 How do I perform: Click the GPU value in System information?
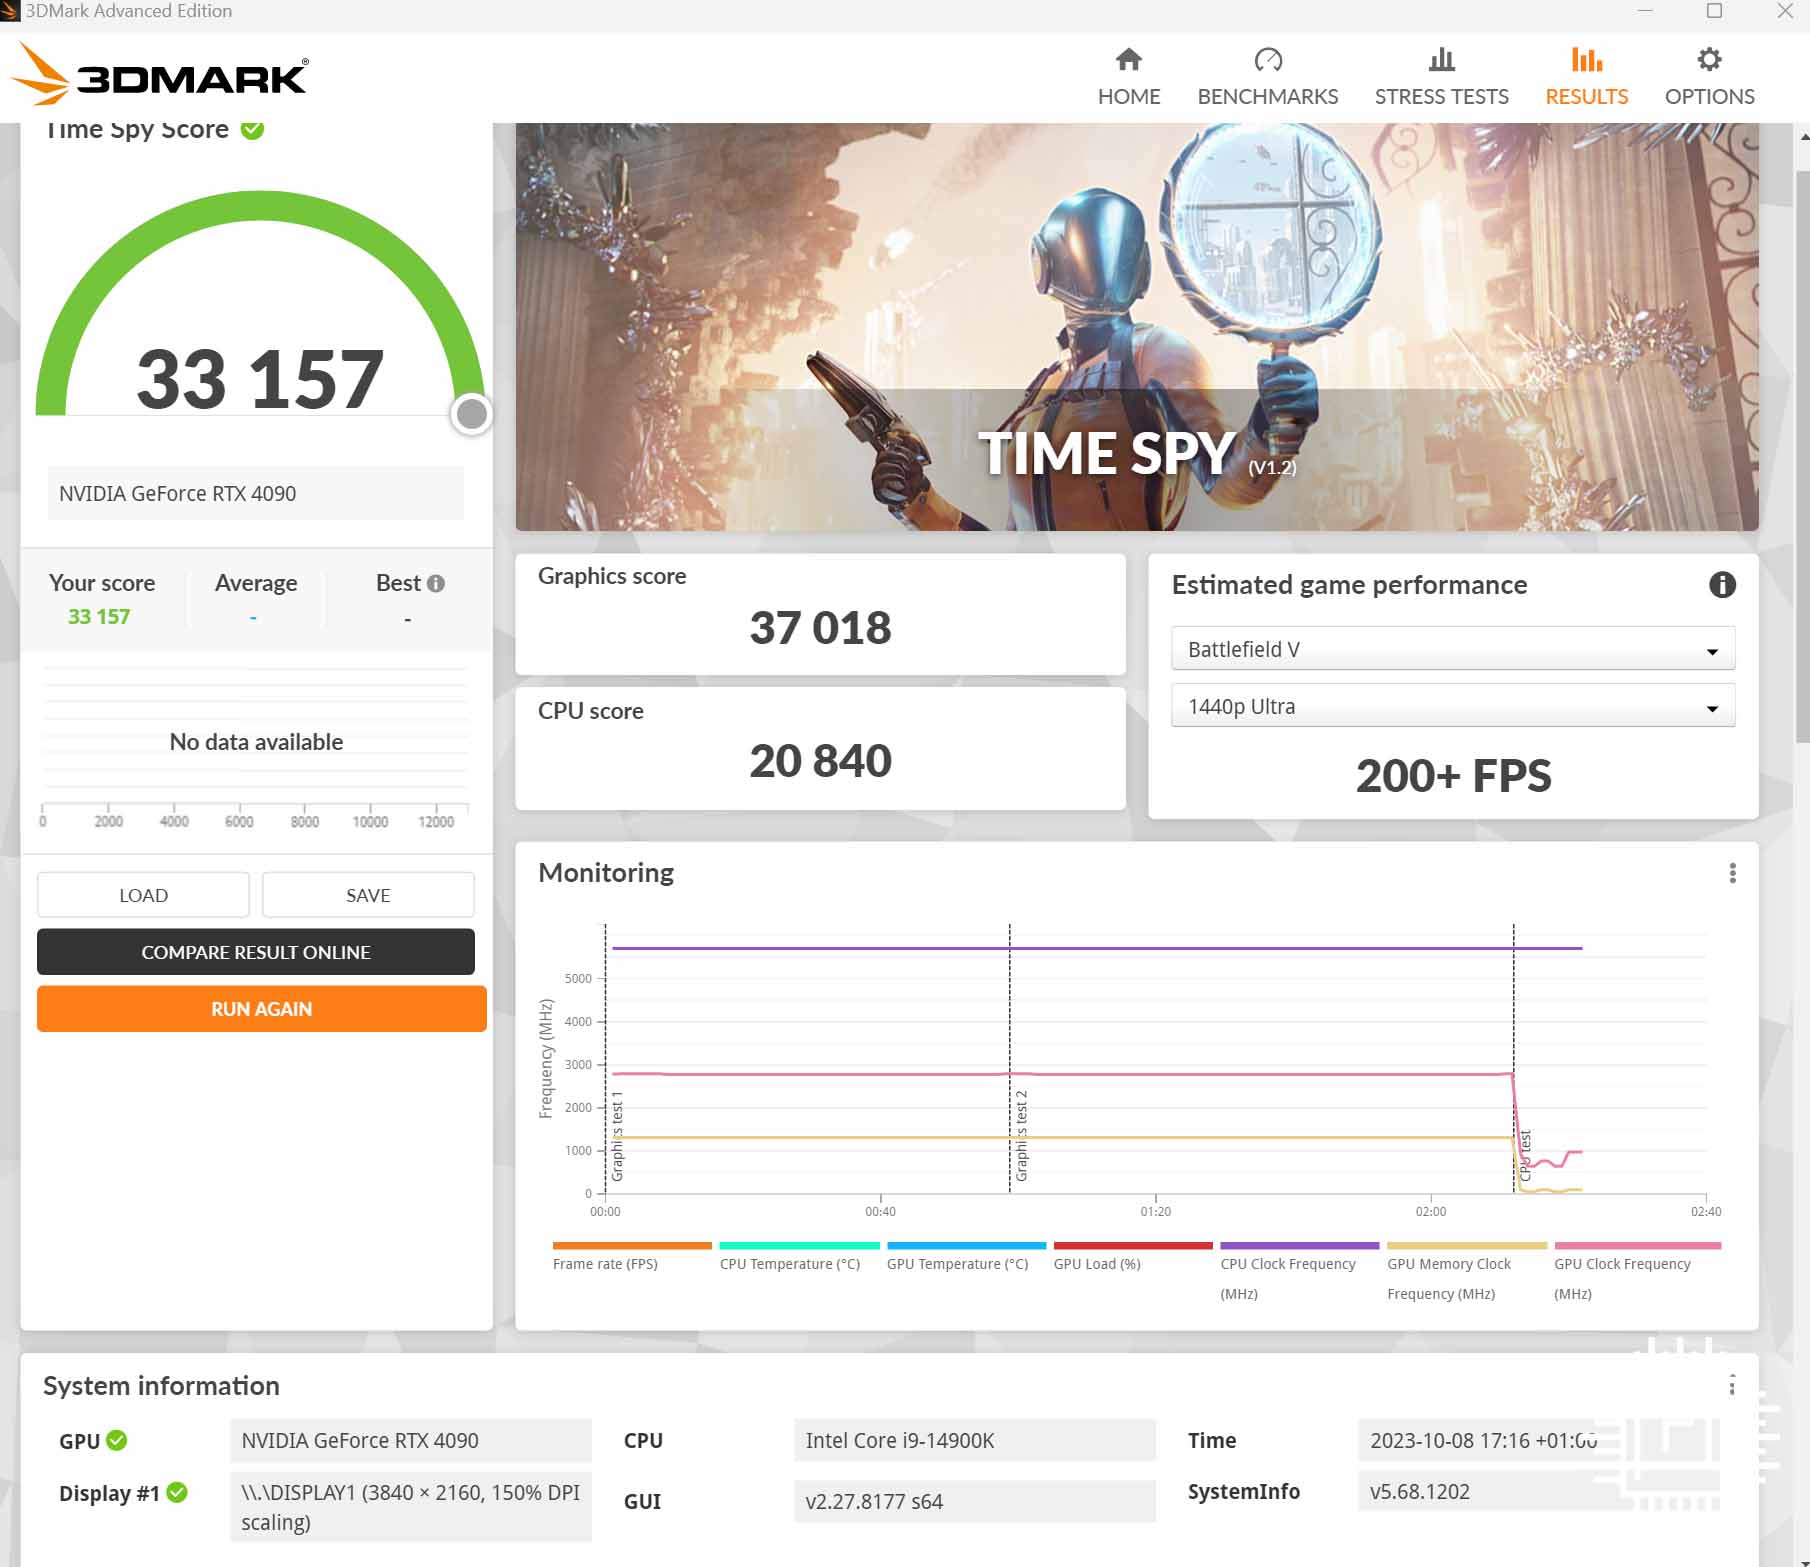coord(410,1440)
